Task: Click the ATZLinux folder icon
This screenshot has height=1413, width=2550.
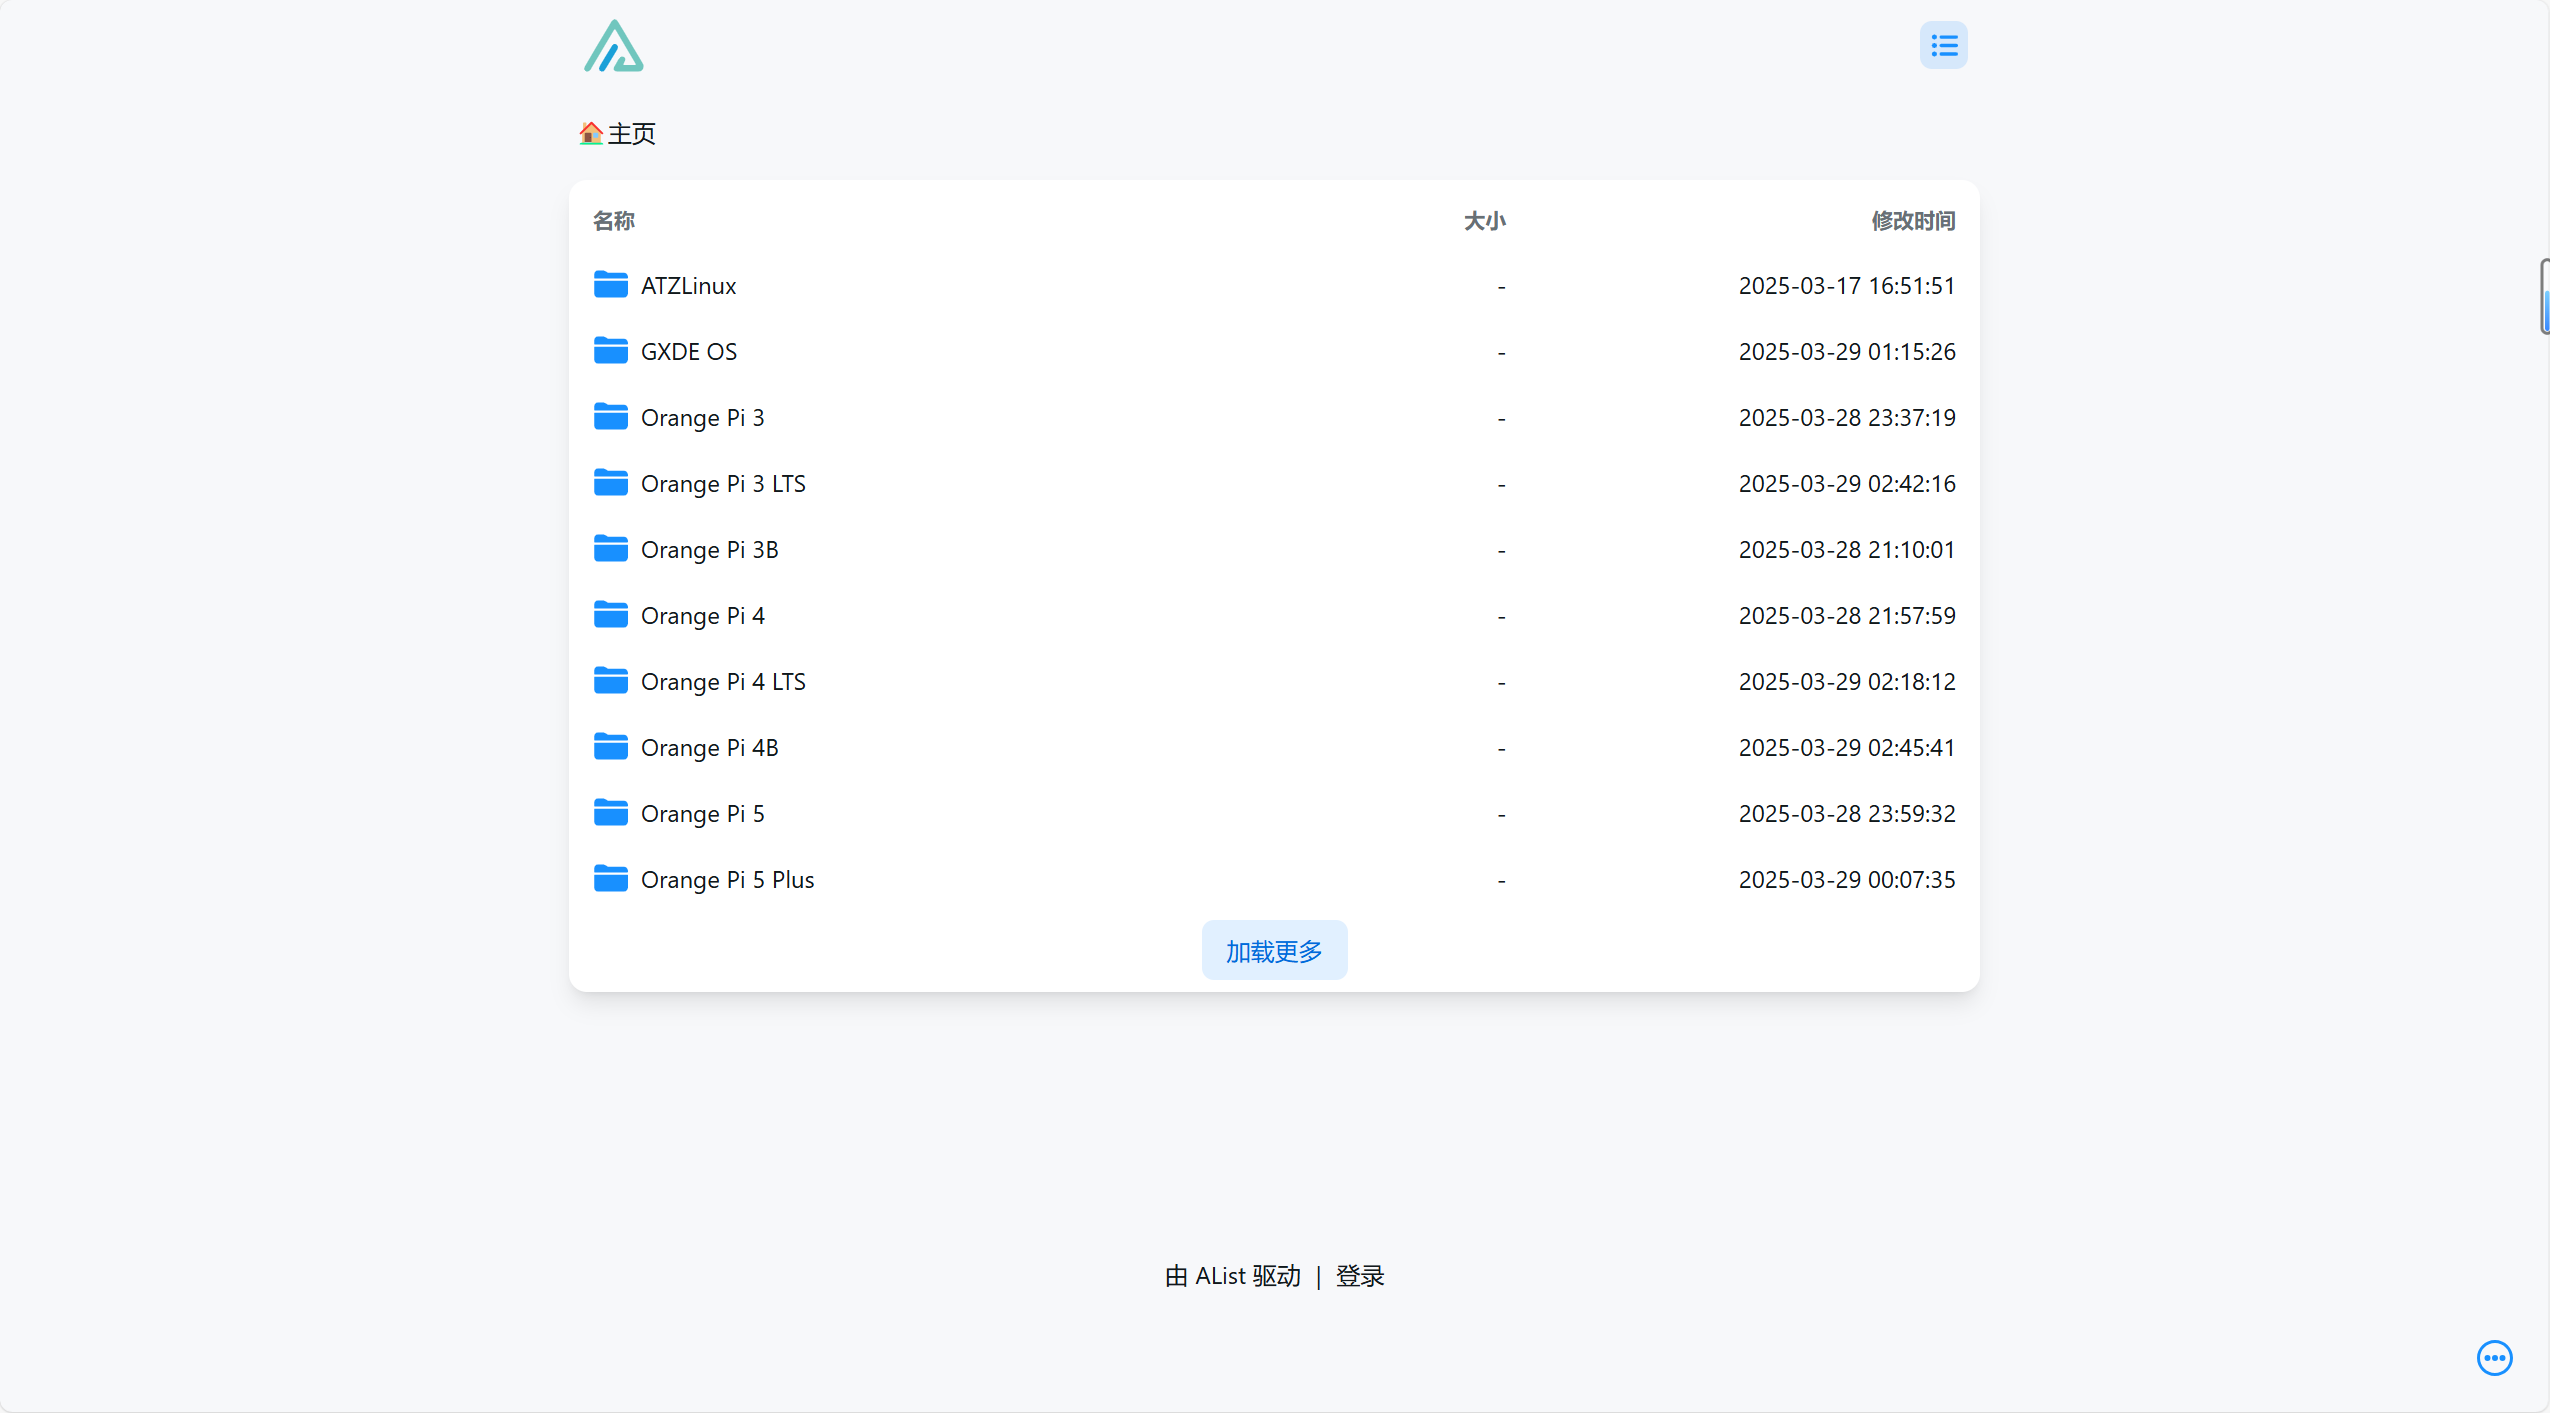Action: click(610, 285)
